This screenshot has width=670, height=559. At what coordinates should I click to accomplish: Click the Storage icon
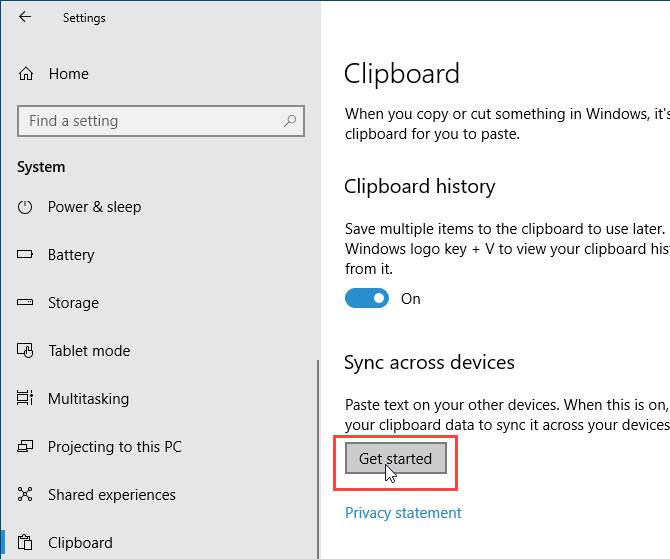tap(26, 303)
